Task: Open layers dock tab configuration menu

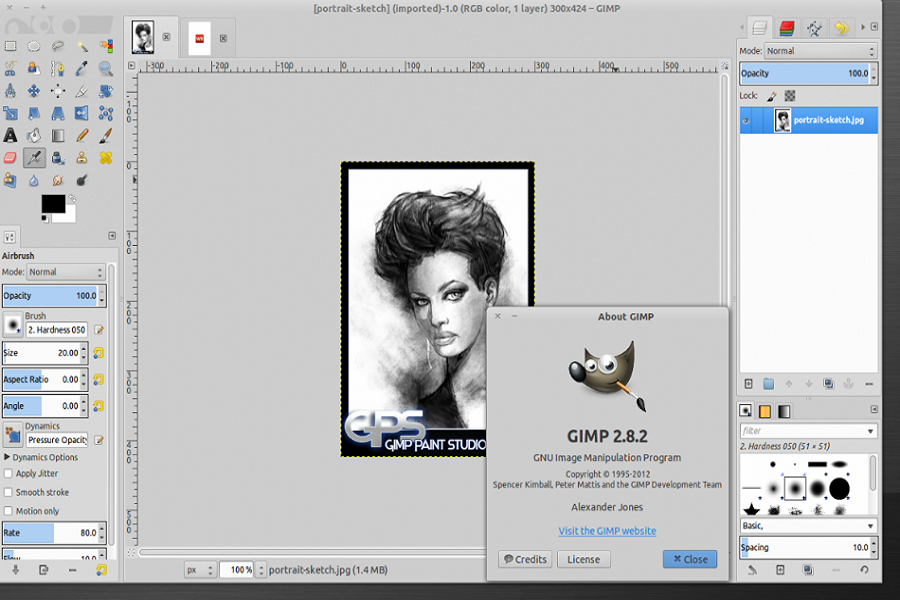Action: [874, 27]
